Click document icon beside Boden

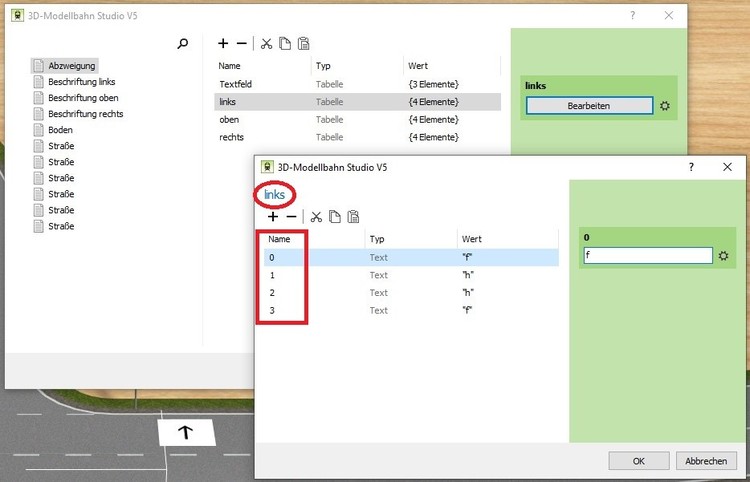tap(39, 130)
